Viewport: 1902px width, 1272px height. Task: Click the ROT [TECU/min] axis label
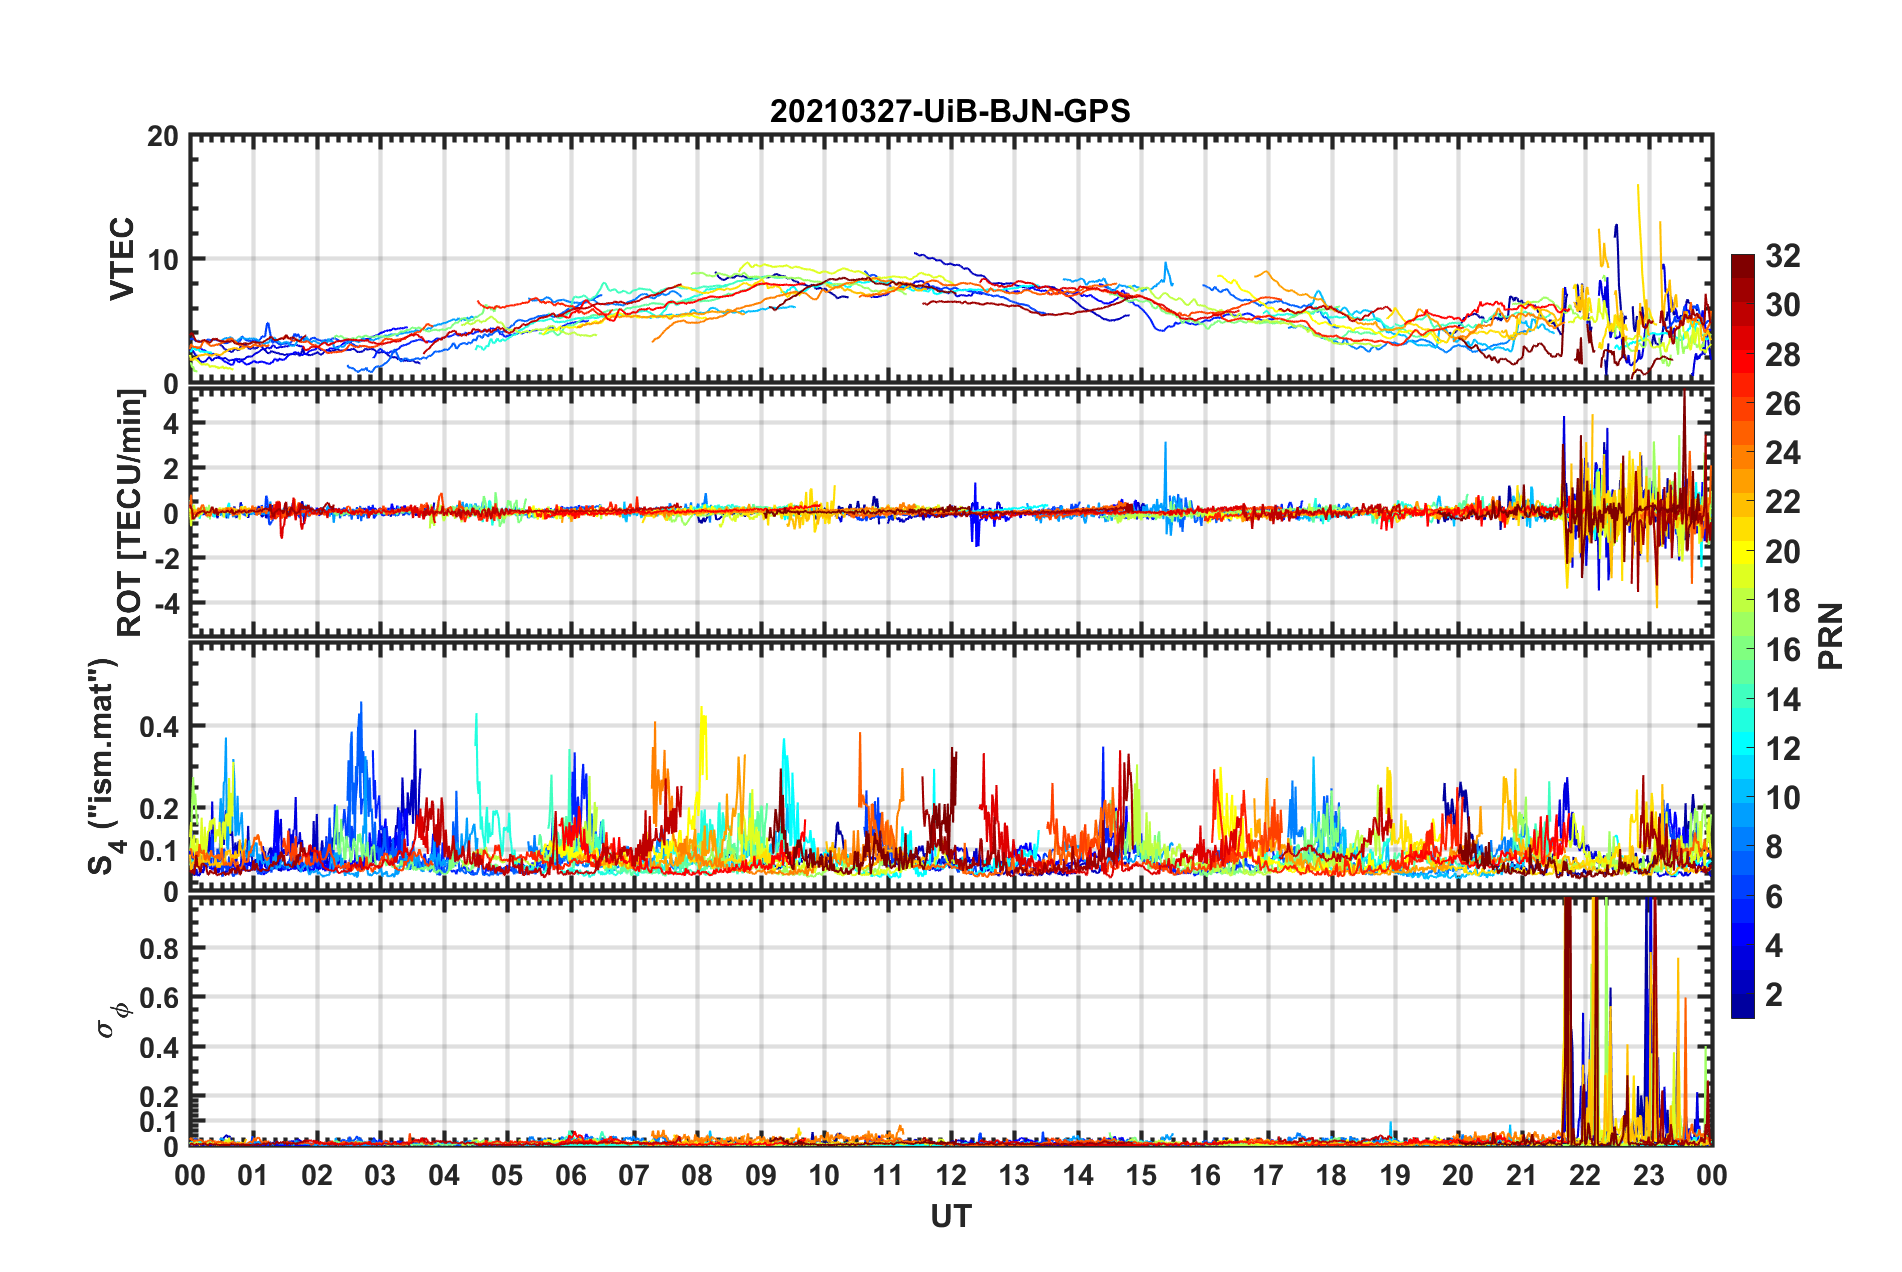[129, 513]
